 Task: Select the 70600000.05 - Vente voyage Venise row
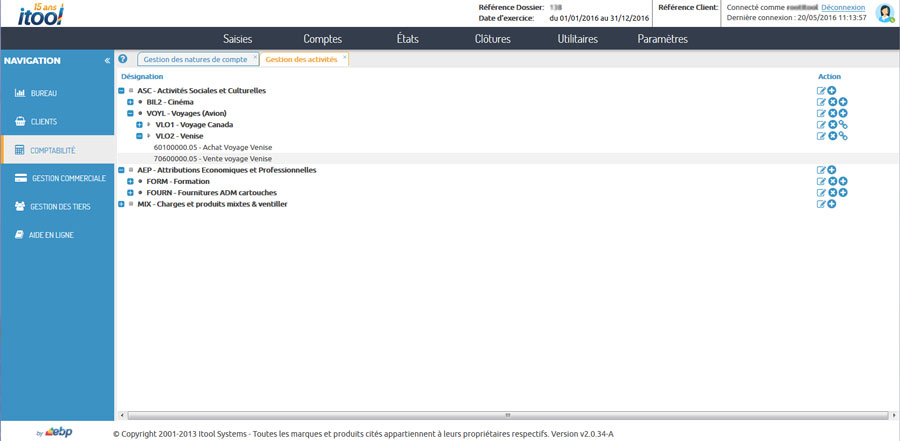pos(508,158)
